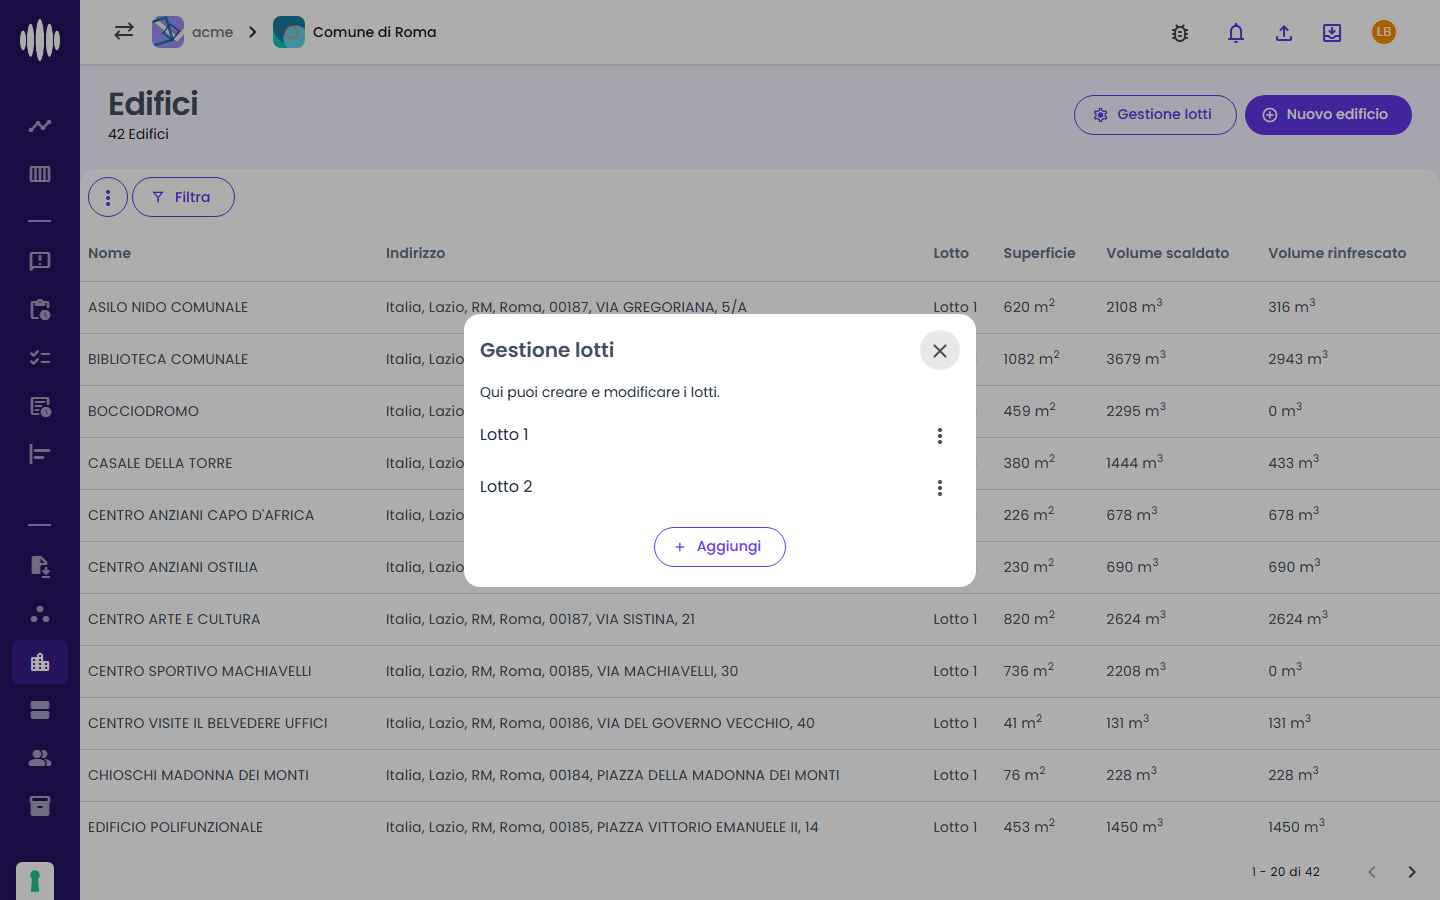The width and height of the screenshot is (1440, 900).
Task: Close the Gestione lotti dialog
Action: pyautogui.click(x=940, y=351)
